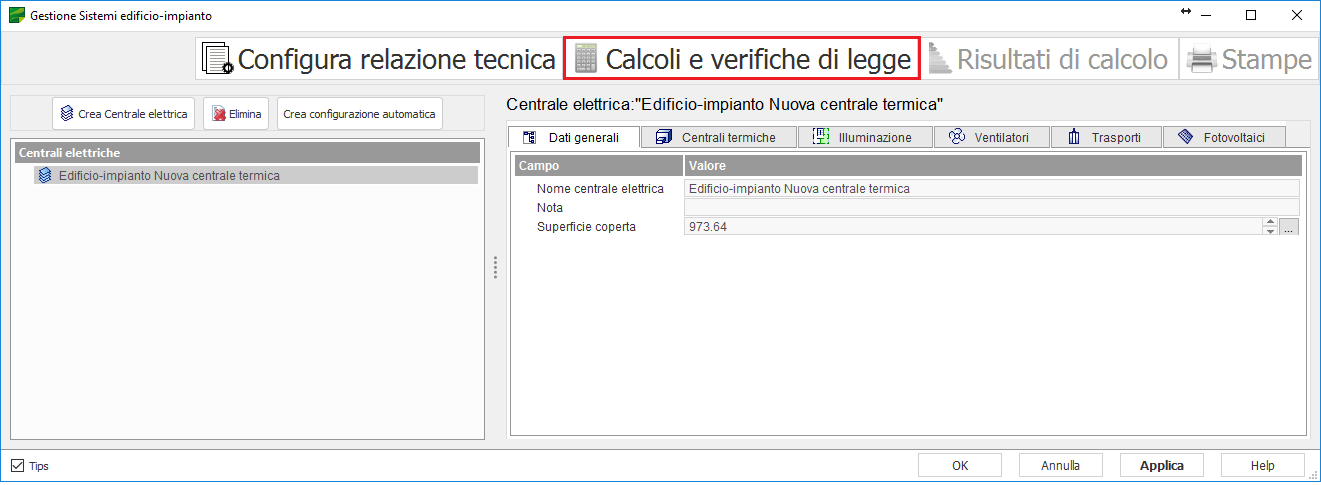Switch to the Centrali termiche tab
Screen dimensions: 1321x485
(x=717, y=137)
